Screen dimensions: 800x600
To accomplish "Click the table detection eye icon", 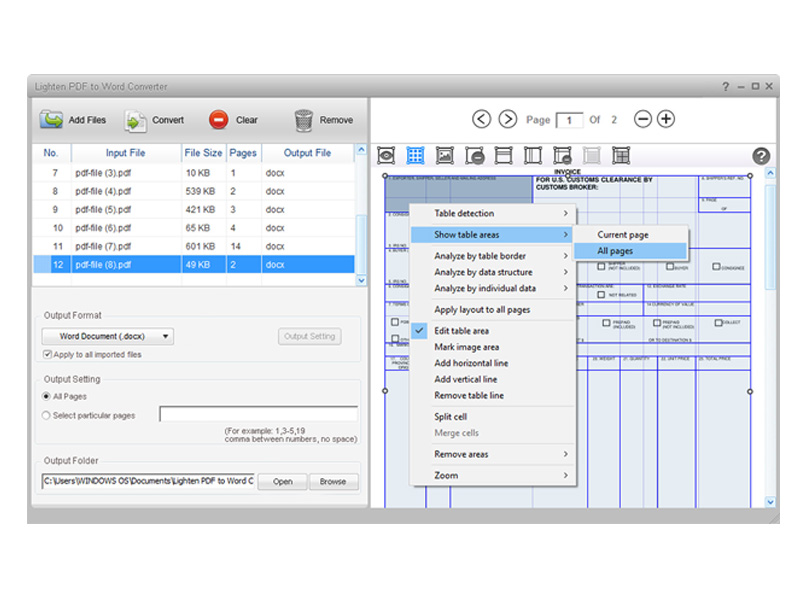I will tap(385, 155).
